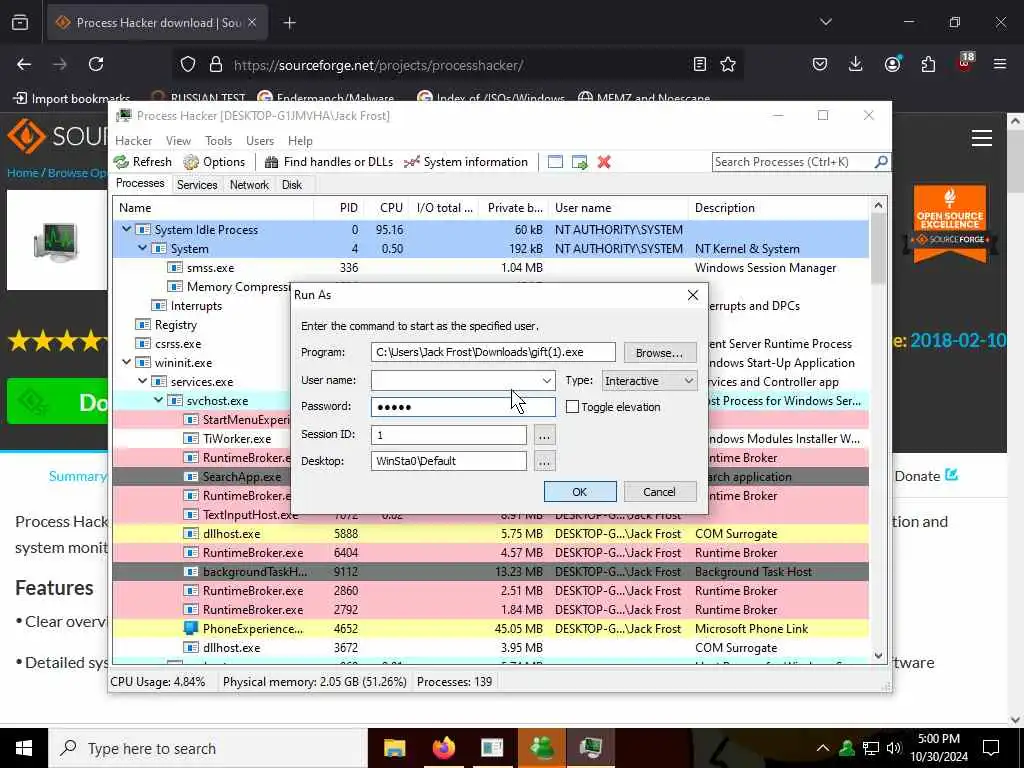Viewport: 1024px width, 768px height.
Task: Click the search magnifier in Search Processes box
Action: tap(881, 161)
